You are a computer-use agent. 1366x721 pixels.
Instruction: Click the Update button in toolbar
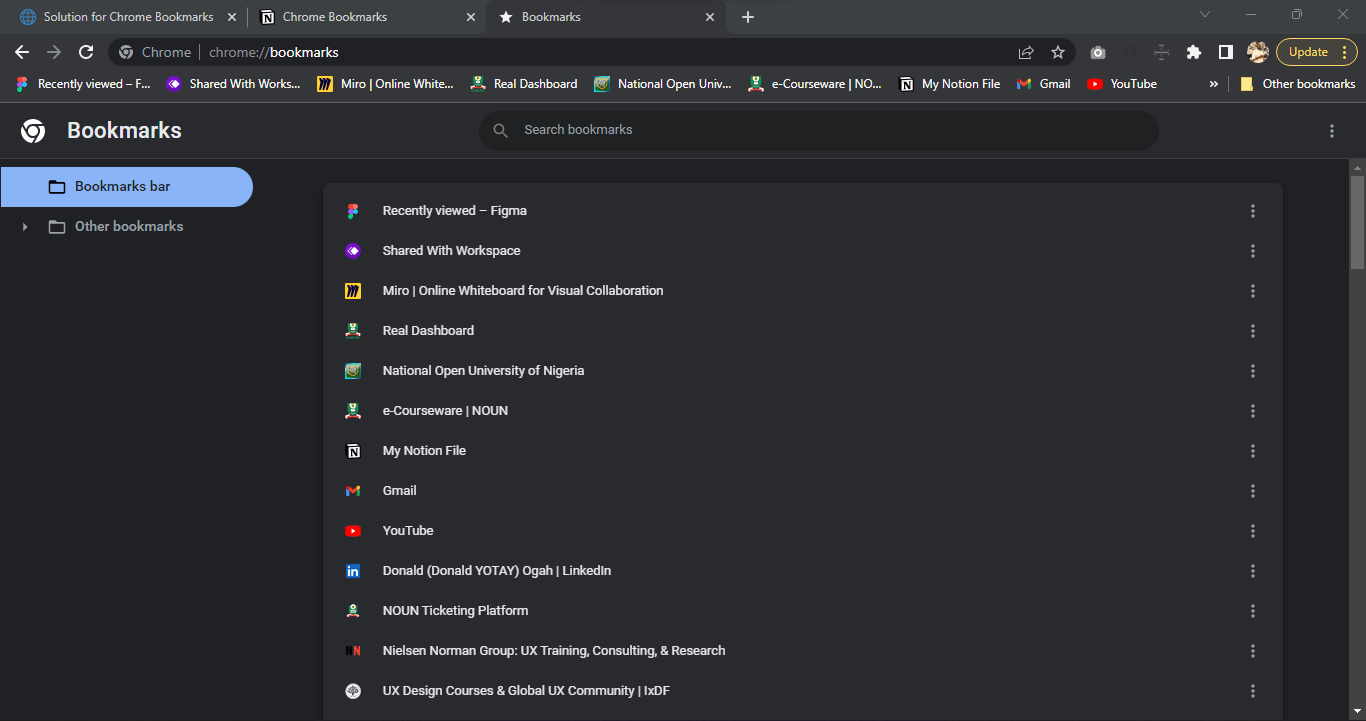pos(1316,52)
